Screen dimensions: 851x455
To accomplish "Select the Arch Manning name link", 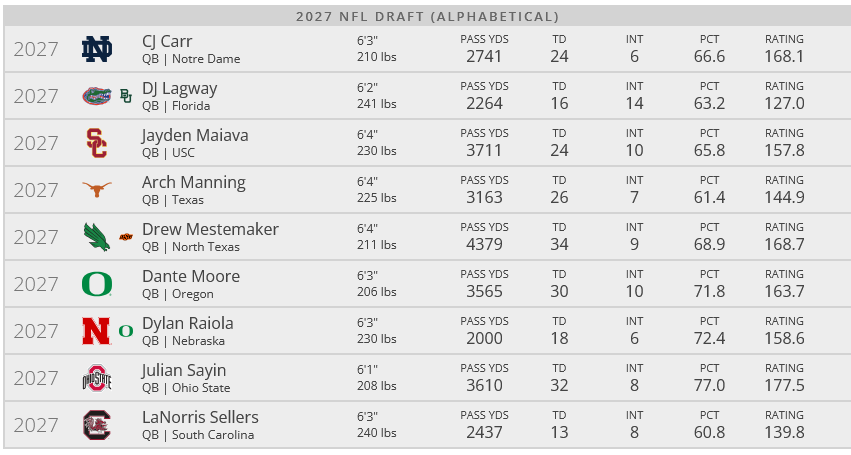I will tap(193, 182).
